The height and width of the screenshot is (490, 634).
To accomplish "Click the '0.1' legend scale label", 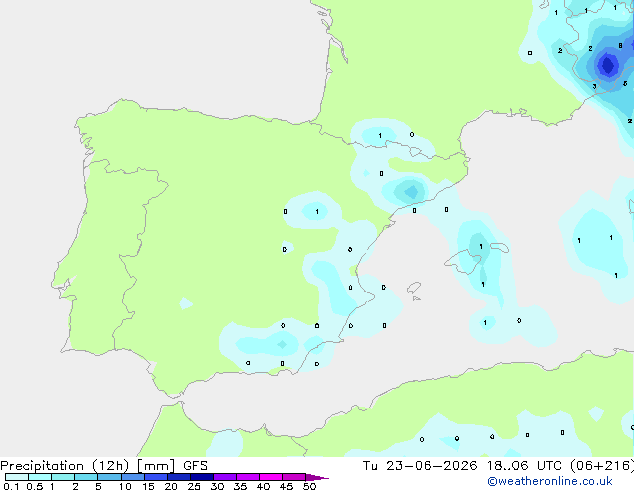I will (x=11, y=486).
